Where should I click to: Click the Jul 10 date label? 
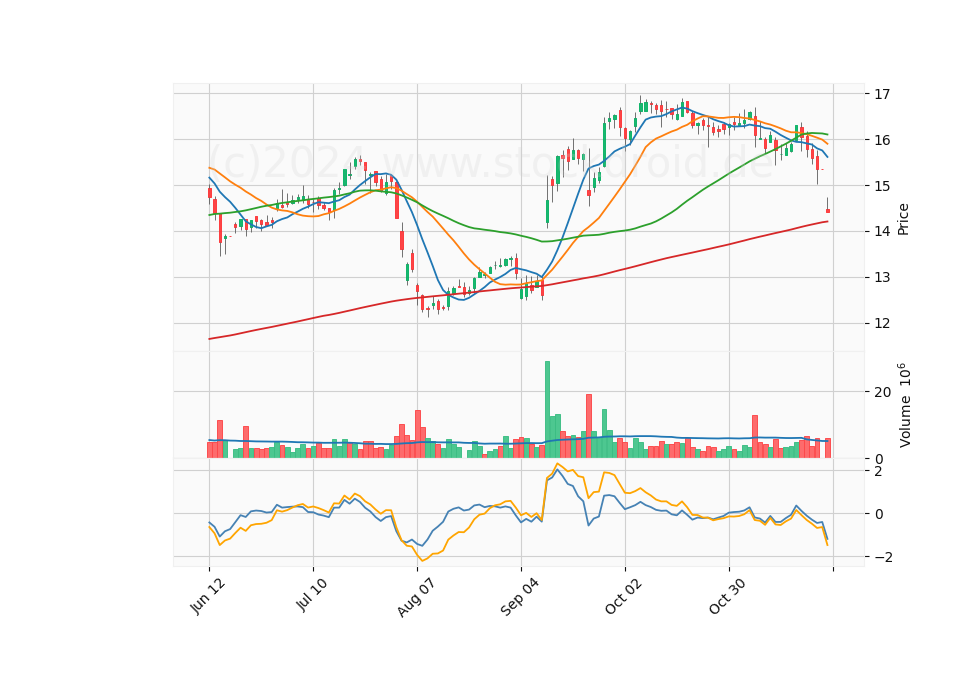click(312, 595)
